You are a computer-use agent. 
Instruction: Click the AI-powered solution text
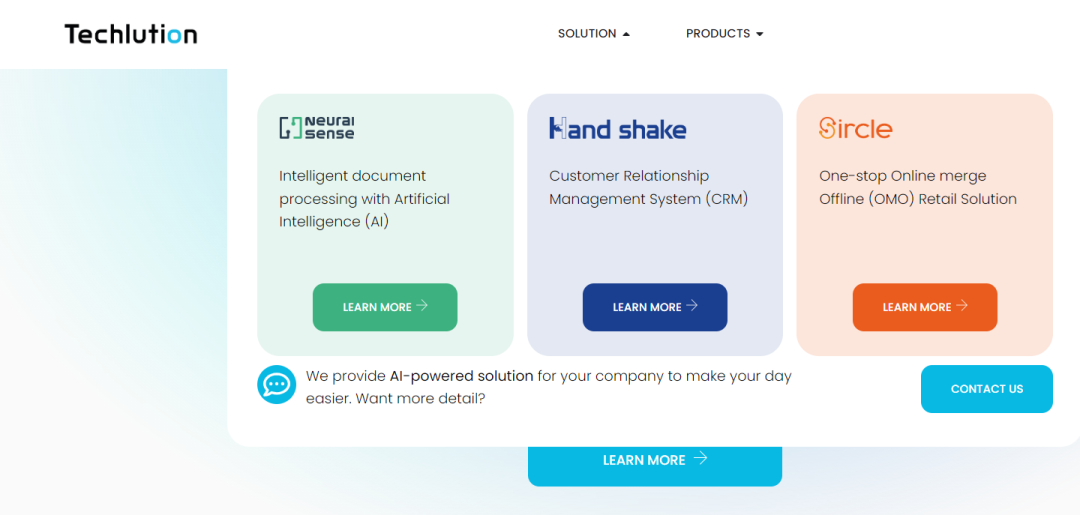tap(461, 376)
